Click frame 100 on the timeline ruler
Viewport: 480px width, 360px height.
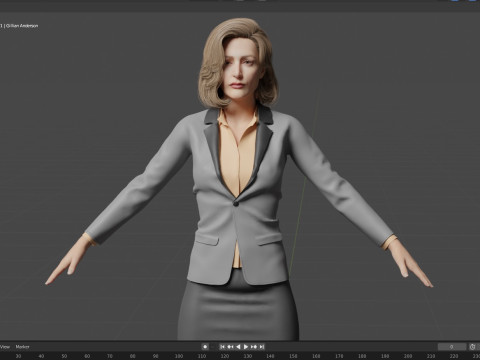tap(179, 356)
